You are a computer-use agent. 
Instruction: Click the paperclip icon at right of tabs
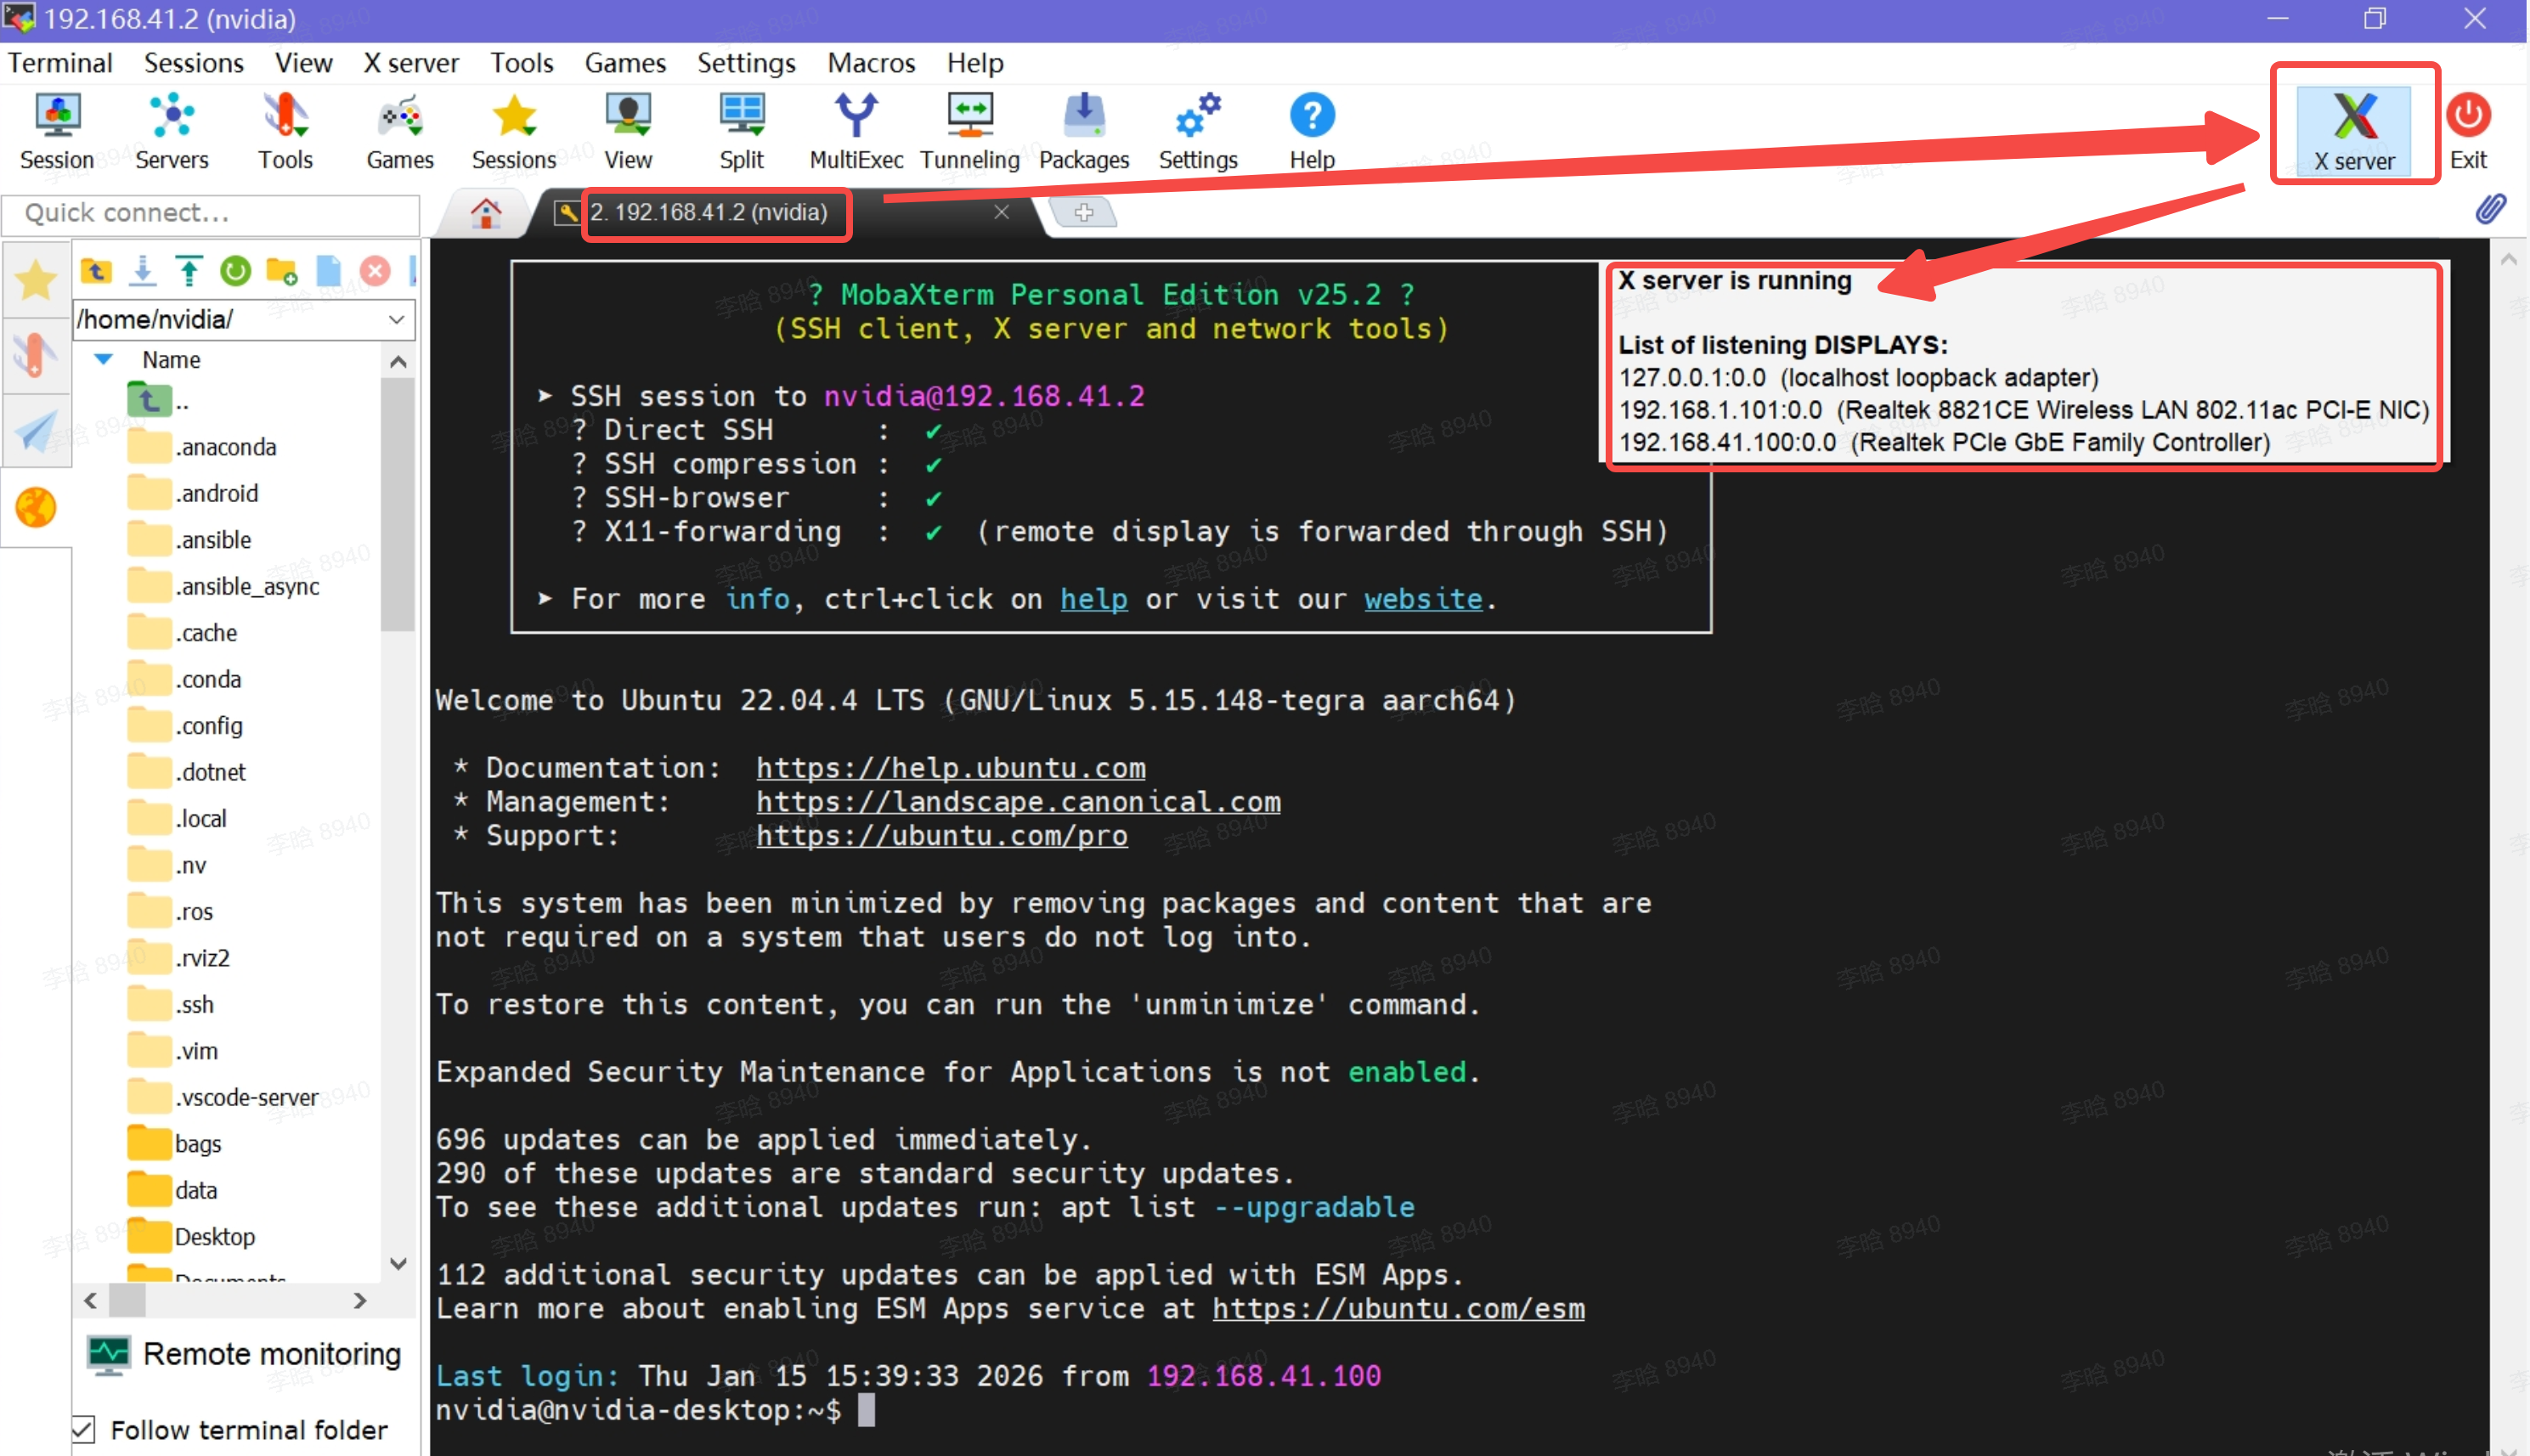[x=2489, y=209]
